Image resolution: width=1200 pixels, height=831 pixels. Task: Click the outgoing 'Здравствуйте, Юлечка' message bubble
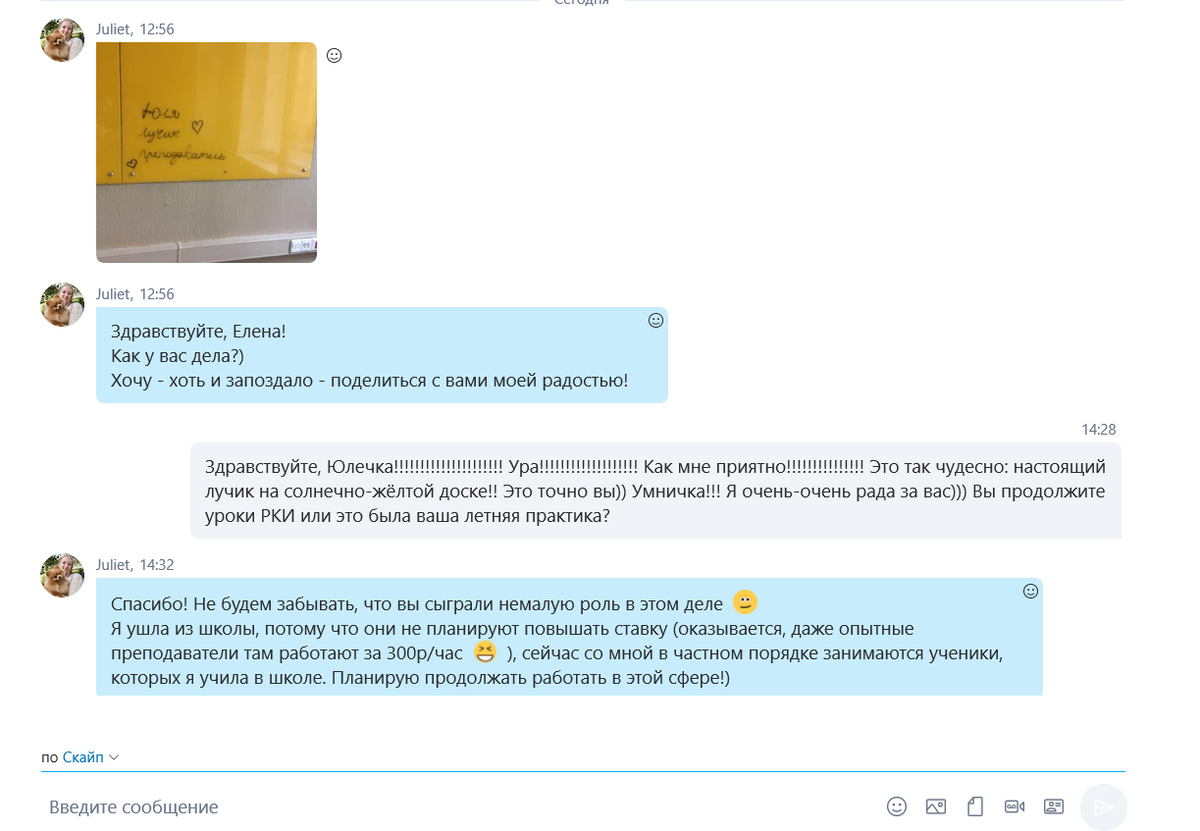click(x=656, y=492)
